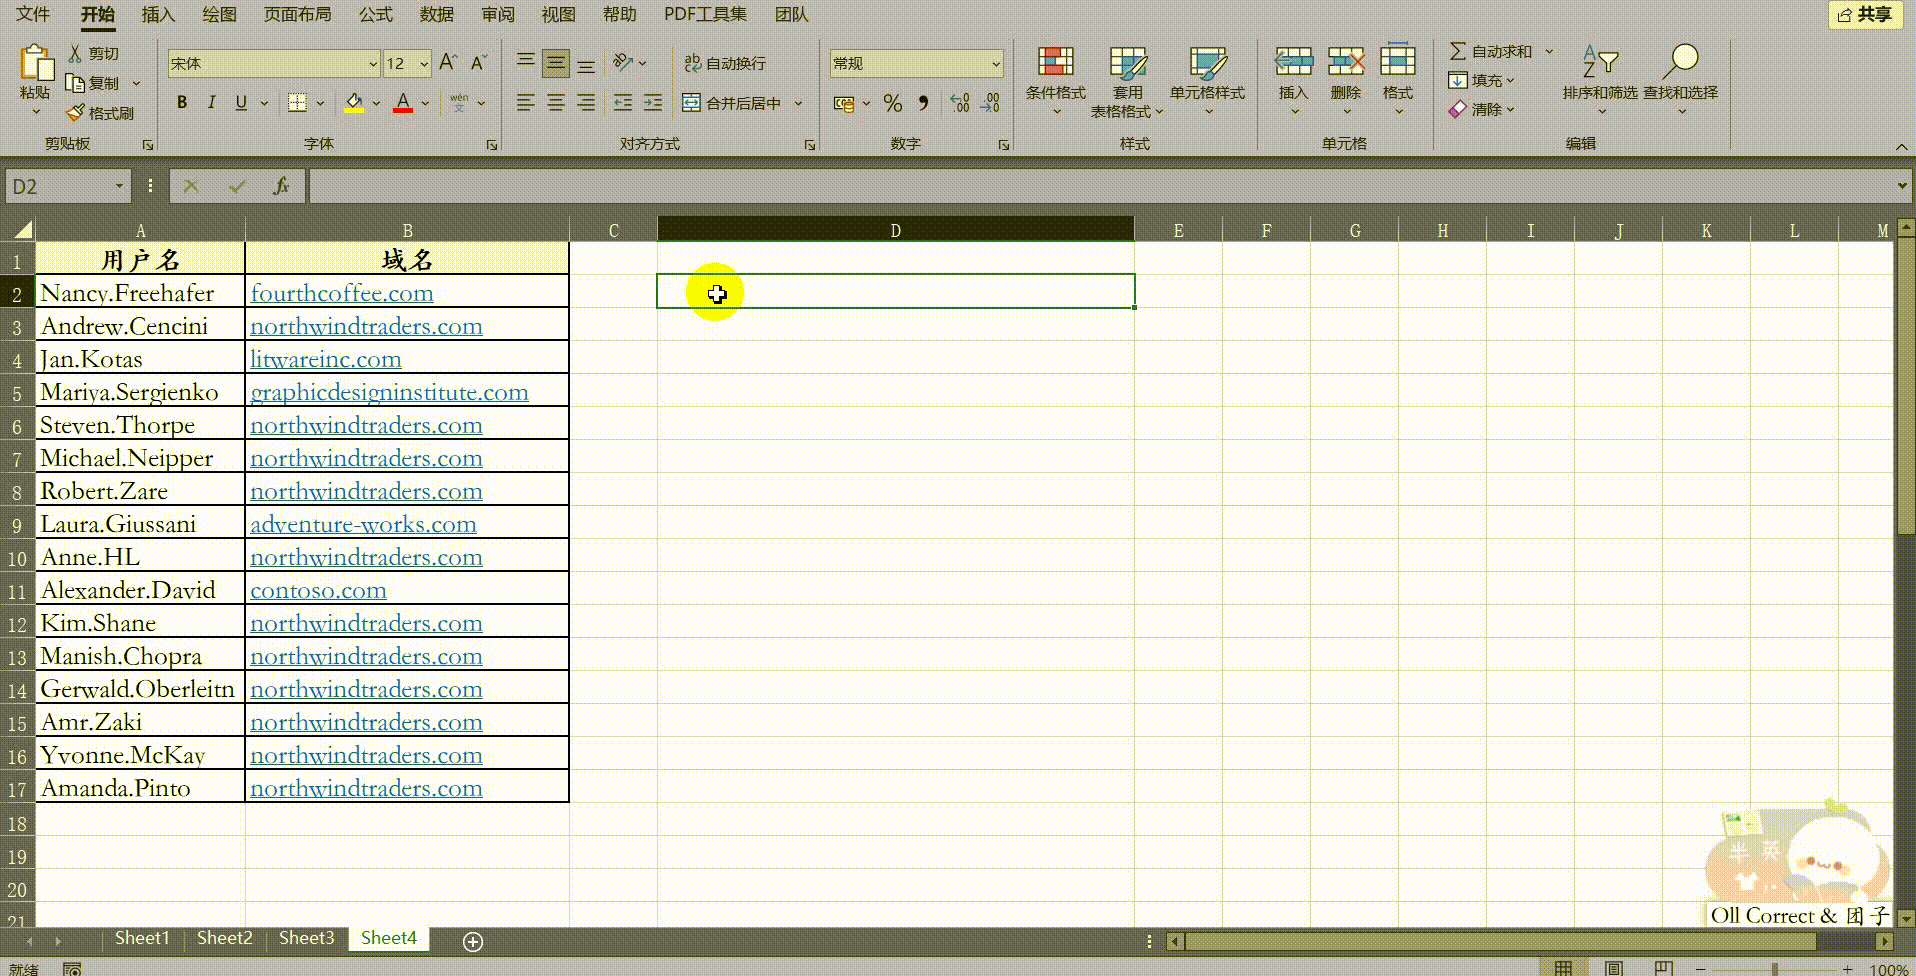1916x976 pixels.
Task: Click the Paste icon
Action: [36, 62]
